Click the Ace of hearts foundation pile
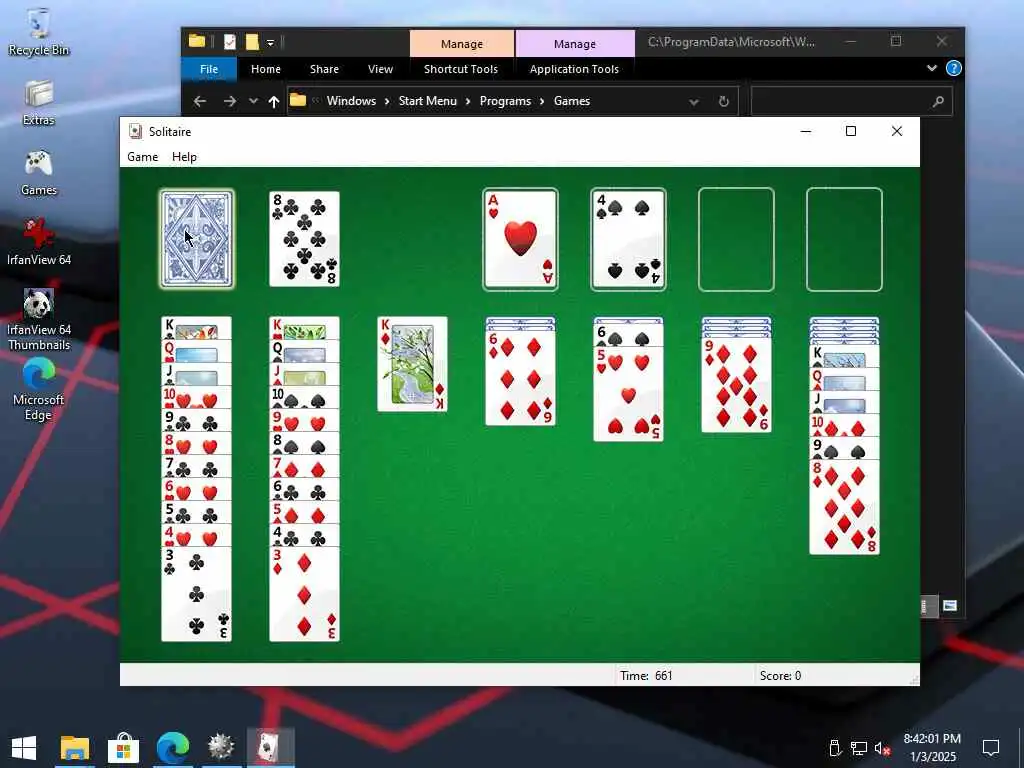This screenshot has width=1024, height=768. point(520,239)
